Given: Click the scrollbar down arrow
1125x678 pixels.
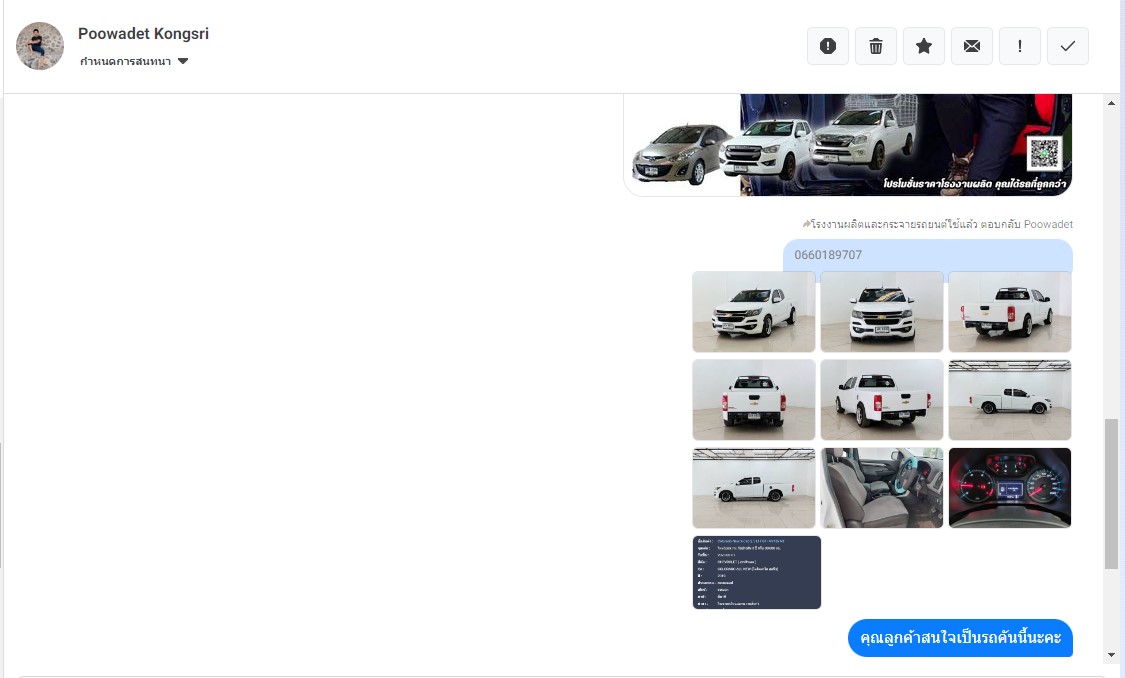Looking at the screenshot, I should [1111, 654].
